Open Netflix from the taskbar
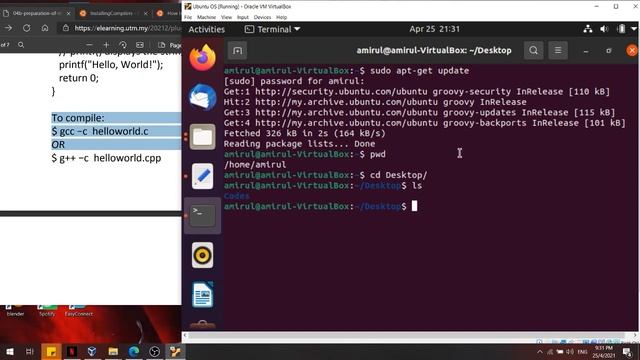The width and height of the screenshot is (640, 360). 72,351
